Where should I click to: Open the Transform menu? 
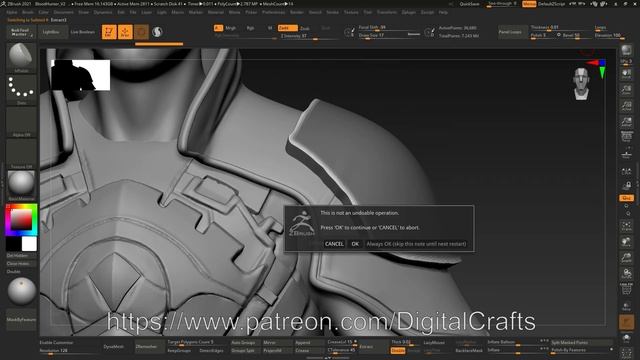pos(387,12)
